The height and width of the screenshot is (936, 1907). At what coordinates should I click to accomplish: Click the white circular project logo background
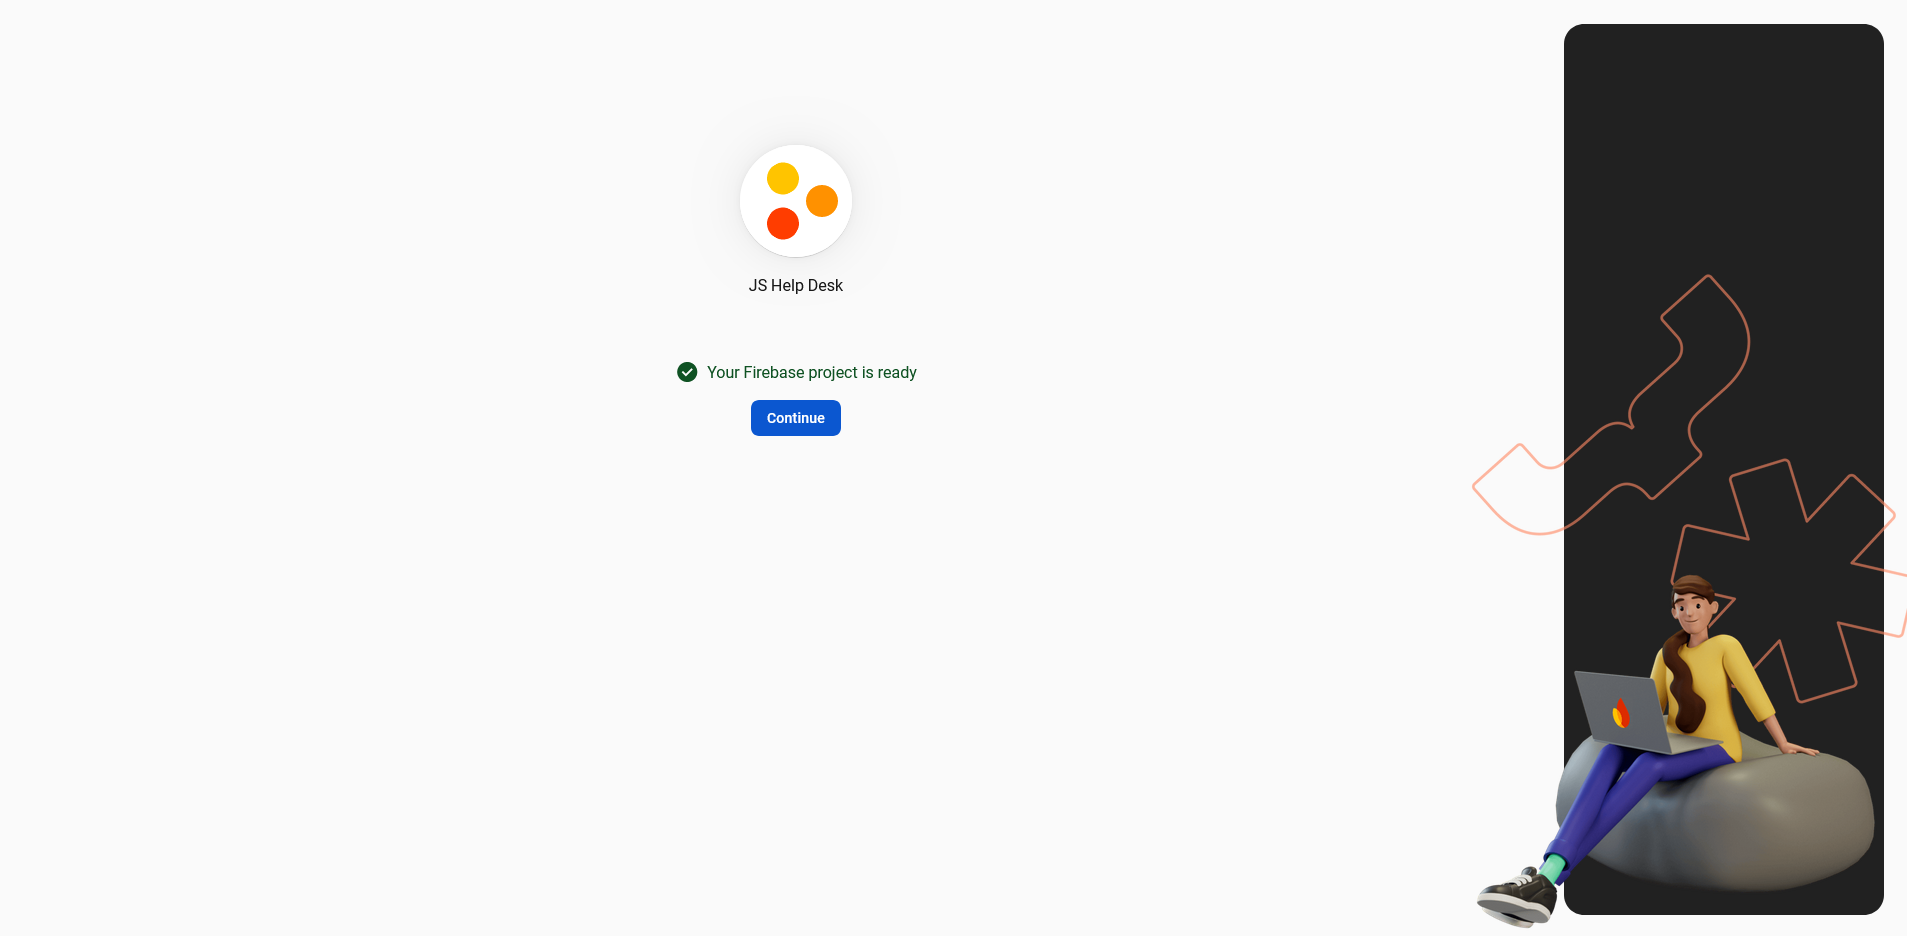pyautogui.click(x=796, y=240)
